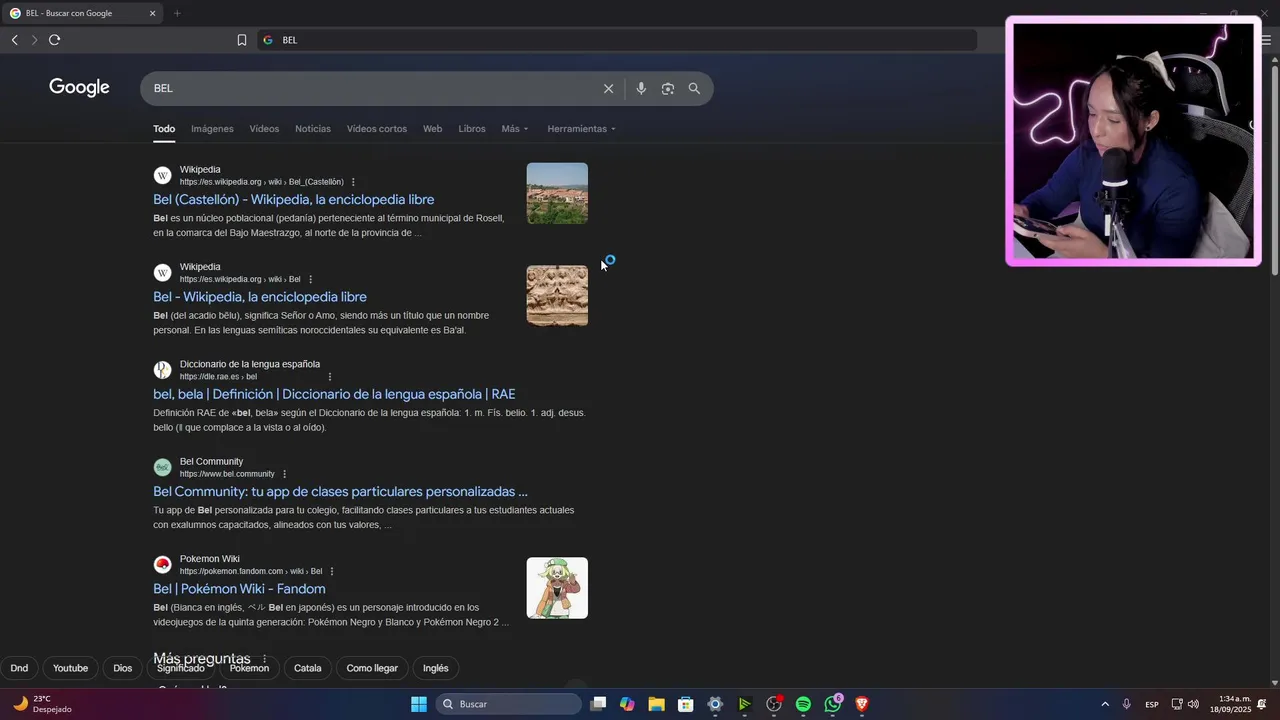The height and width of the screenshot is (720, 1280).
Task: Open the Castellón village thumbnail image
Action: click(x=557, y=193)
